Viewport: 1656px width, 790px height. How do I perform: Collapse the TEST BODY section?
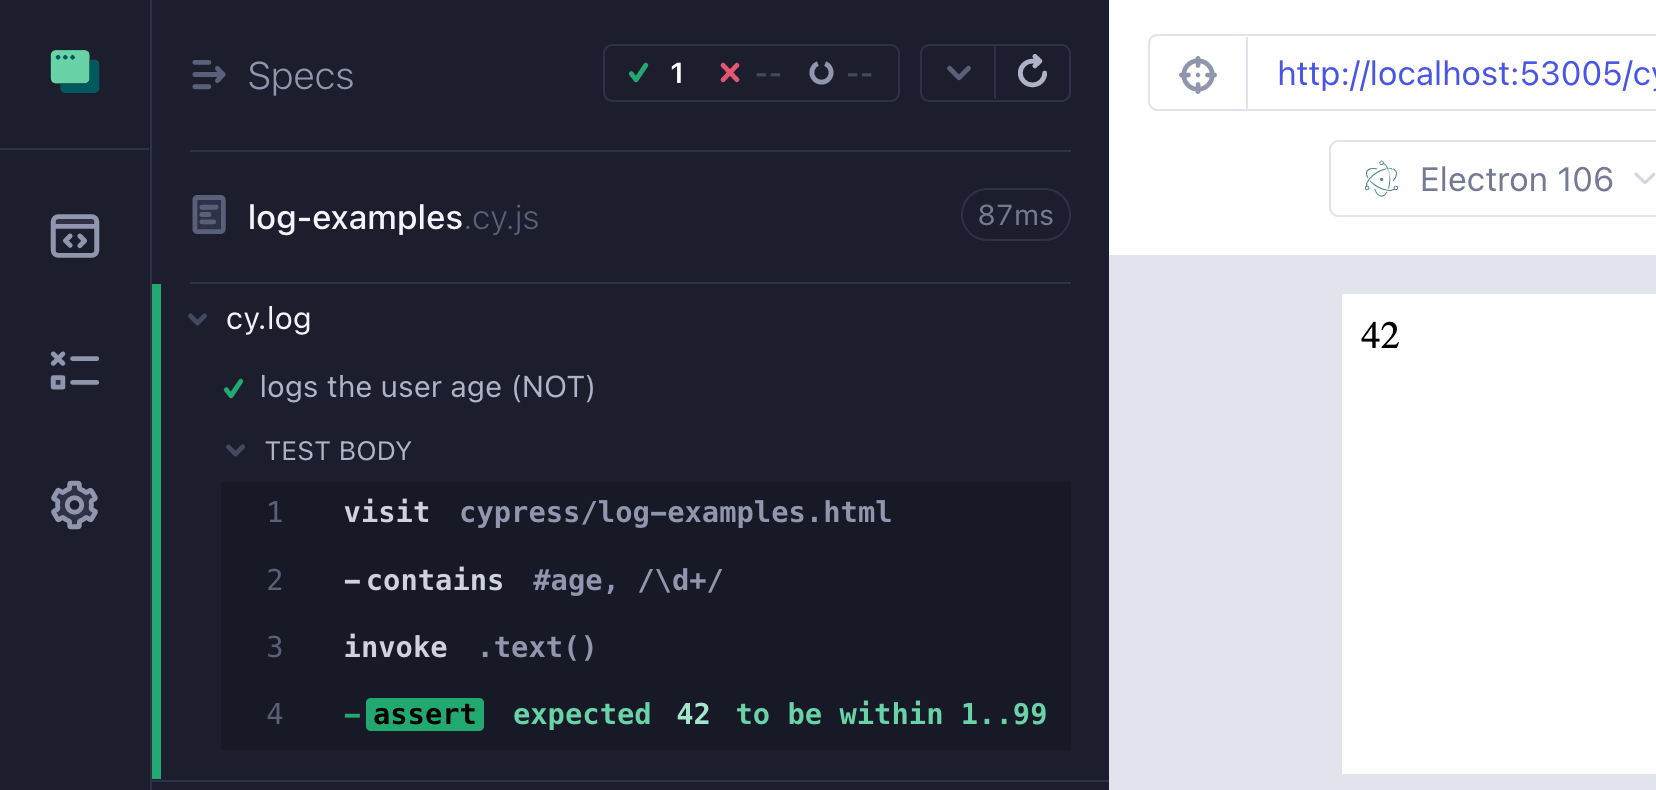(236, 450)
